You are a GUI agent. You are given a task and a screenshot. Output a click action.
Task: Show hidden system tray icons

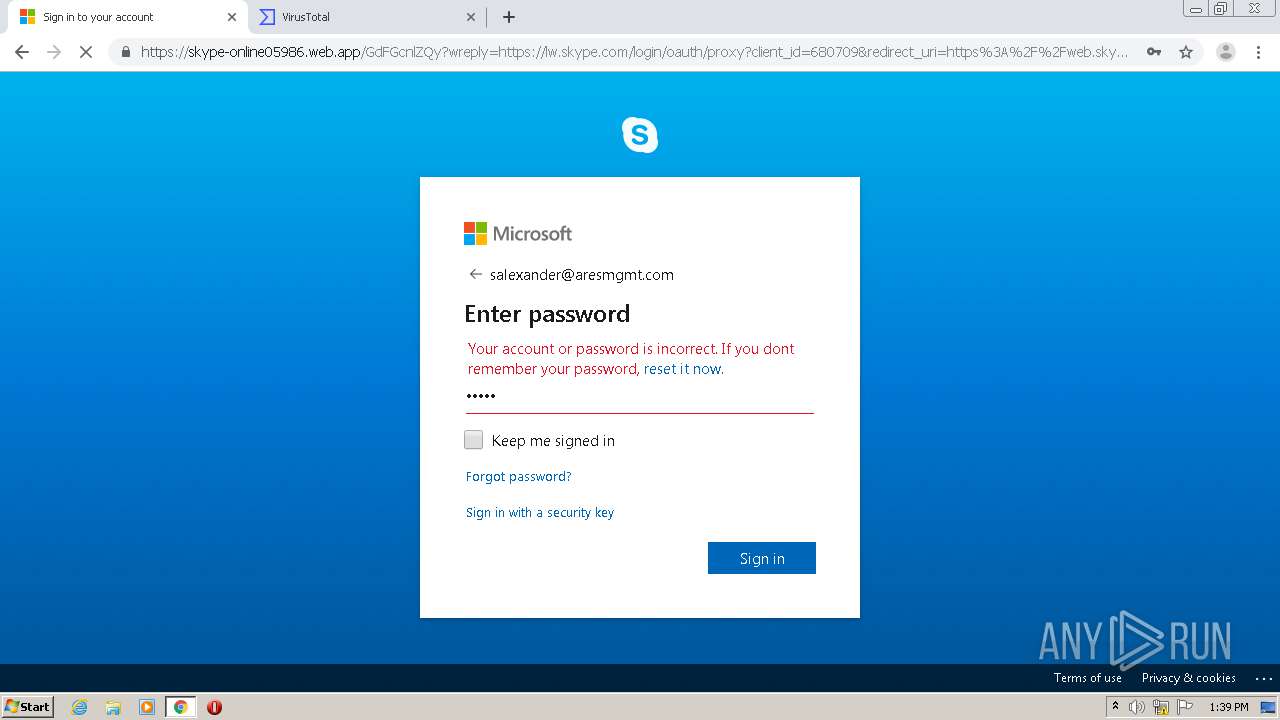click(1115, 707)
